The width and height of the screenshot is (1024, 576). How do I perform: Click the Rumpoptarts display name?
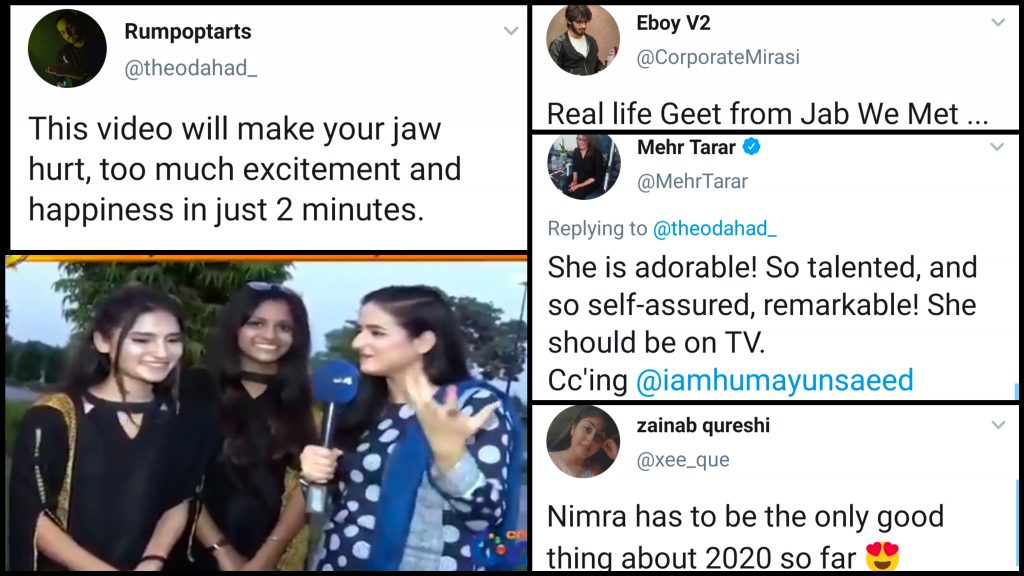(x=187, y=32)
